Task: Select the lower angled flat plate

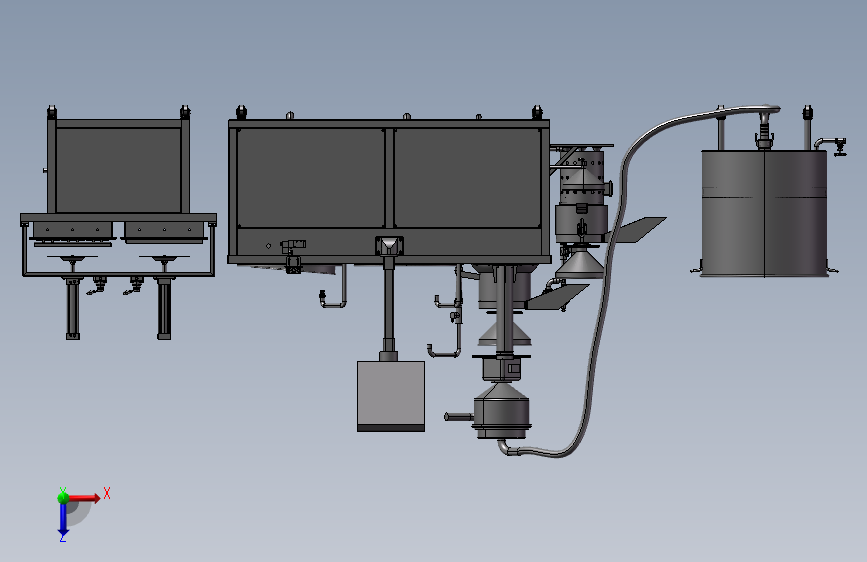Action: [556, 297]
